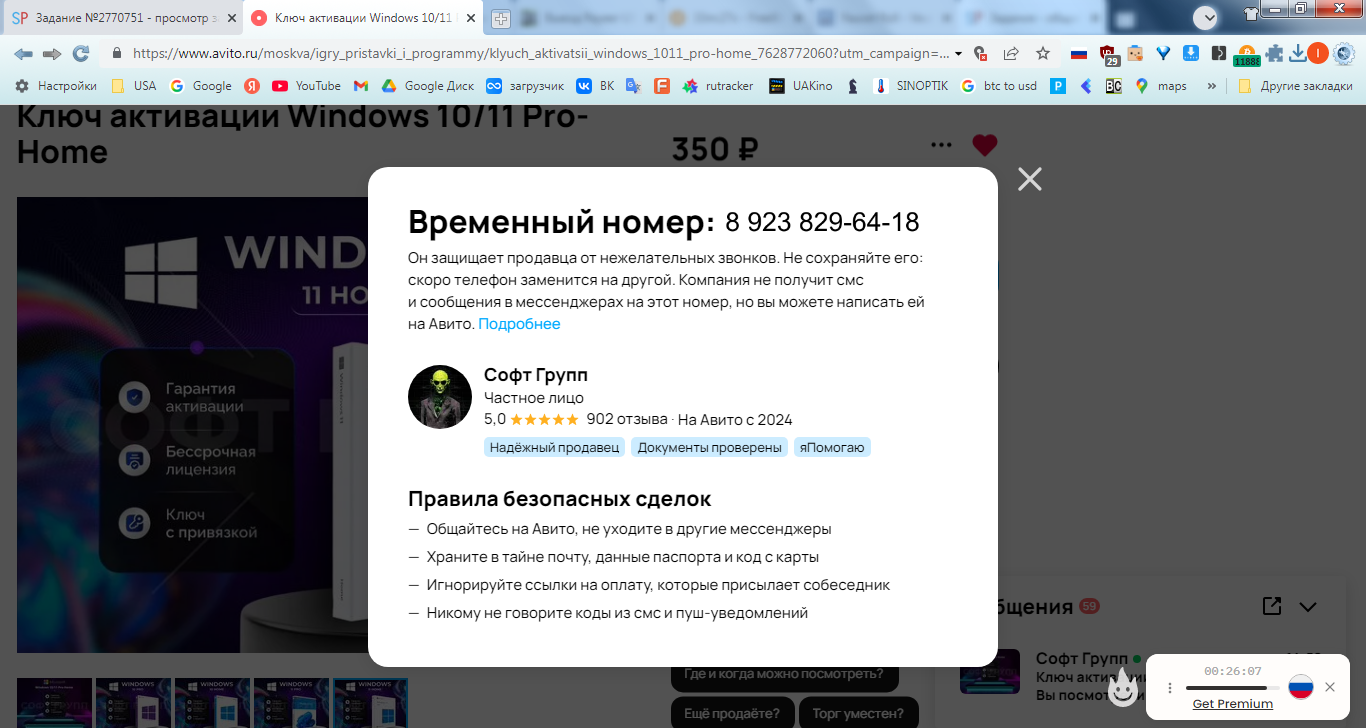This screenshot has height=728, width=1366.
Task: View the 902 отзыва reviews
Action: click(x=626, y=419)
